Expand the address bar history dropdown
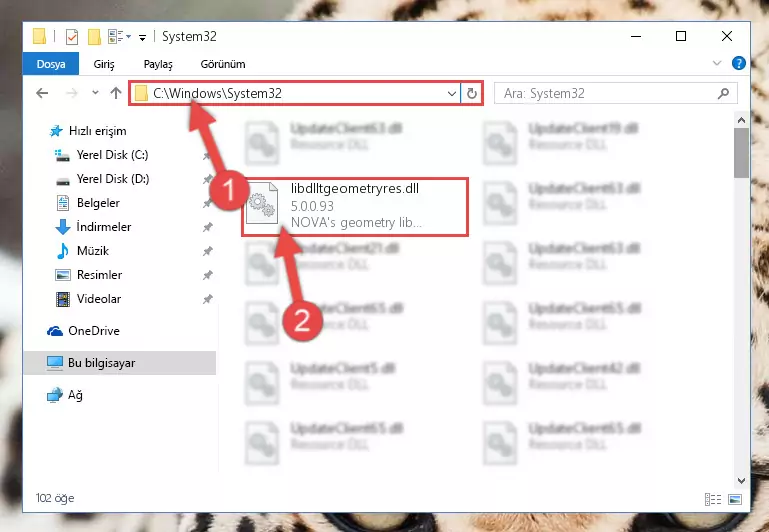This screenshot has height=532, width=769. [x=452, y=93]
